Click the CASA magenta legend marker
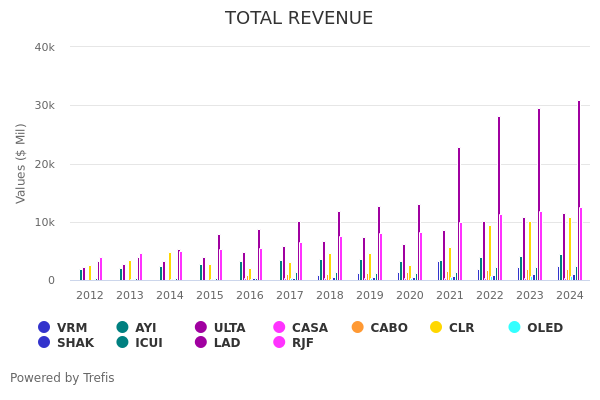600x400 pixels. [x=279, y=328]
